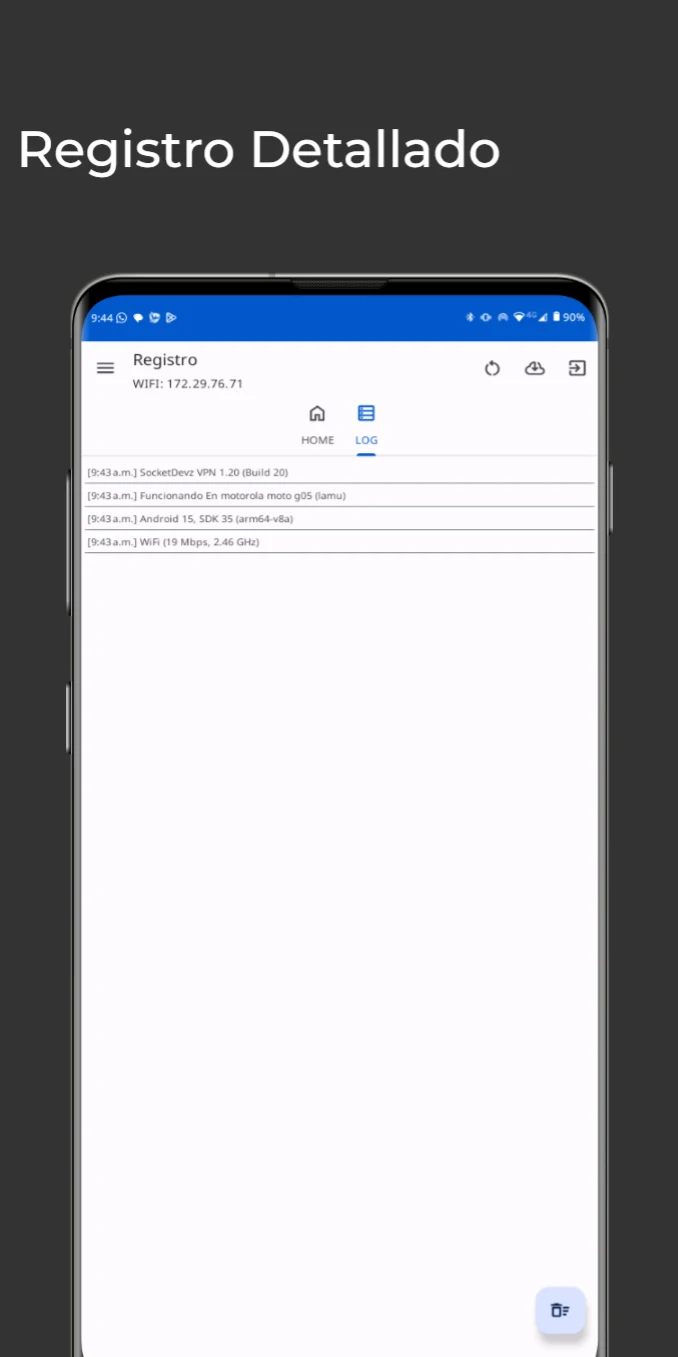The image size is (678, 1357).
Task: Tap the exit app icon
Action: coord(577,368)
